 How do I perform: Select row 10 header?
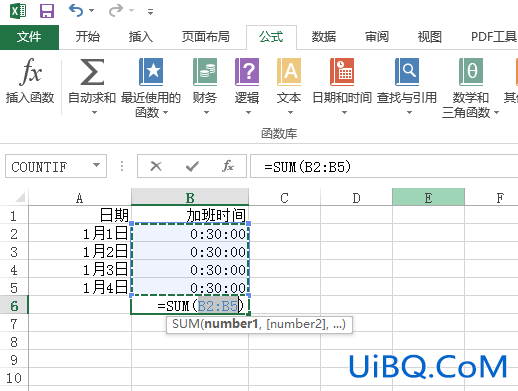point(14,378)
